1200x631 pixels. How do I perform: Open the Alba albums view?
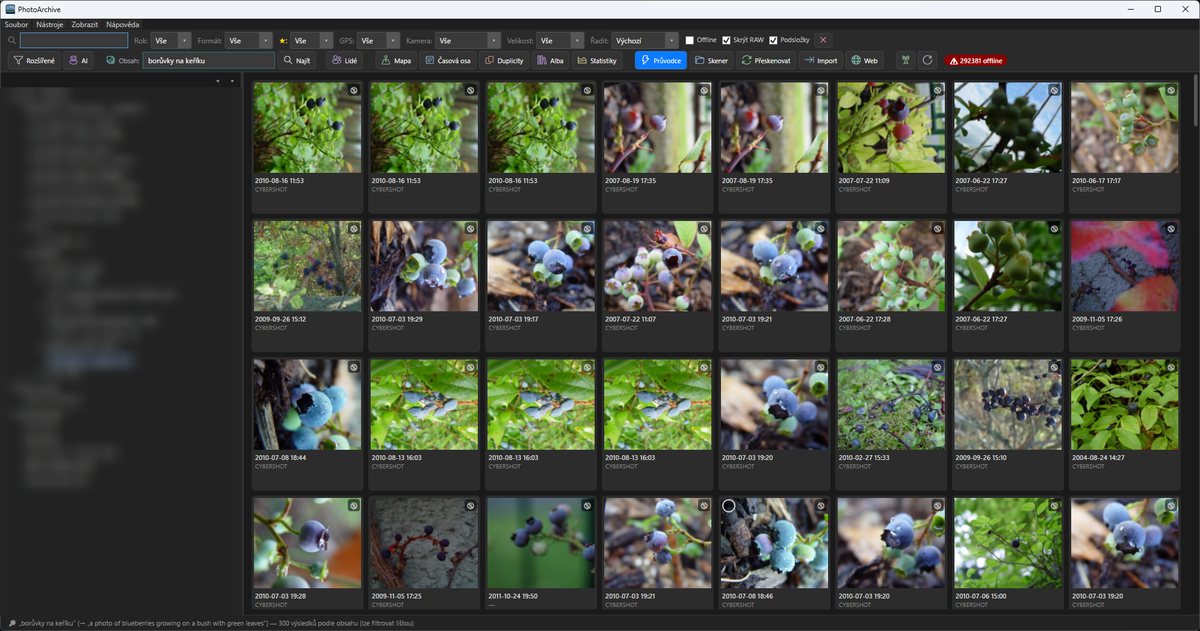click(x=550, y=60)
